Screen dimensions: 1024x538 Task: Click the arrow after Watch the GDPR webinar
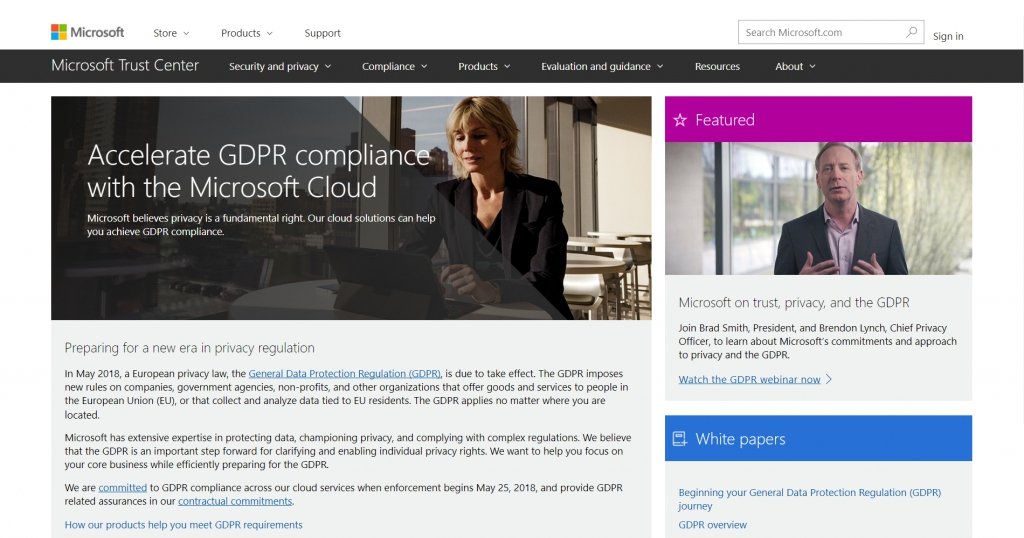829,379
